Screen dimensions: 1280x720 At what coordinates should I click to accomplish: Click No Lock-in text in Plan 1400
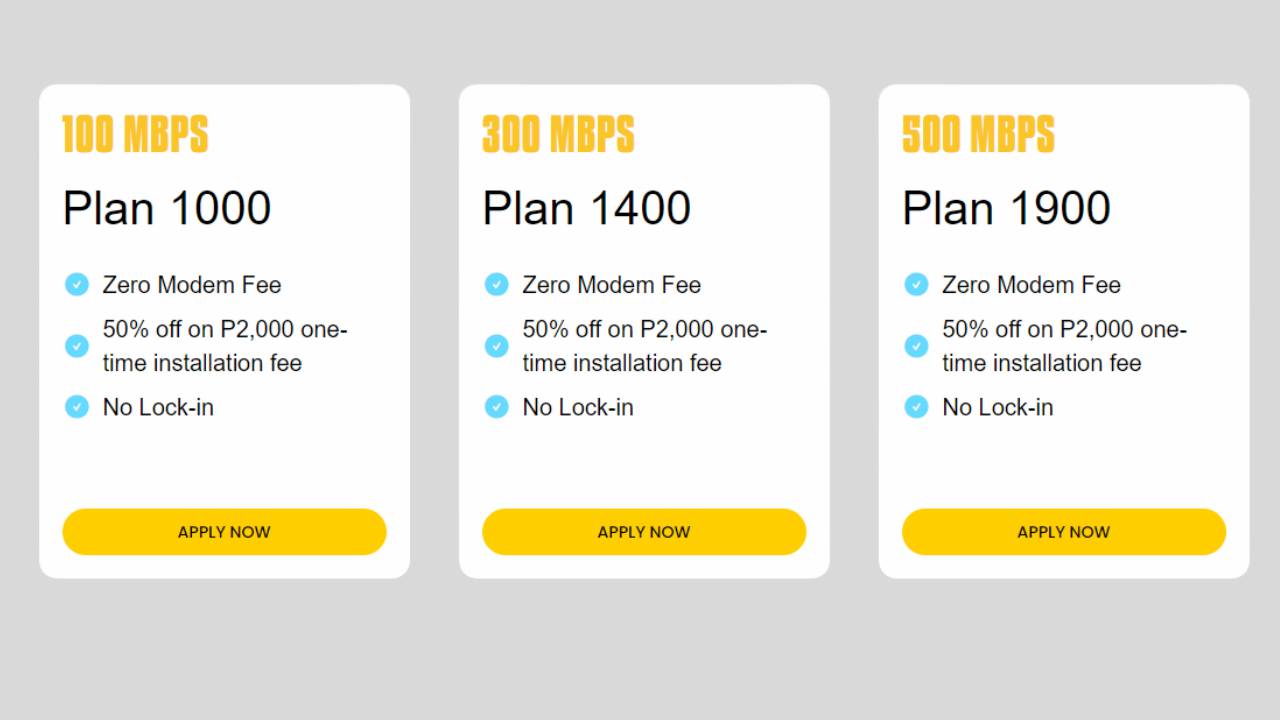click(x=578, y=407)
